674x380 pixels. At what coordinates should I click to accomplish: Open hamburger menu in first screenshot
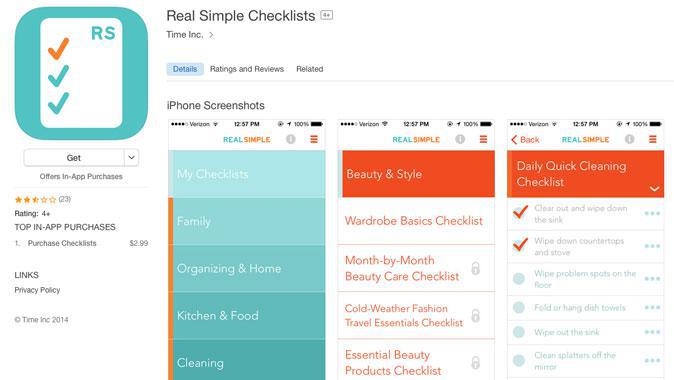(x=314, y=139)
